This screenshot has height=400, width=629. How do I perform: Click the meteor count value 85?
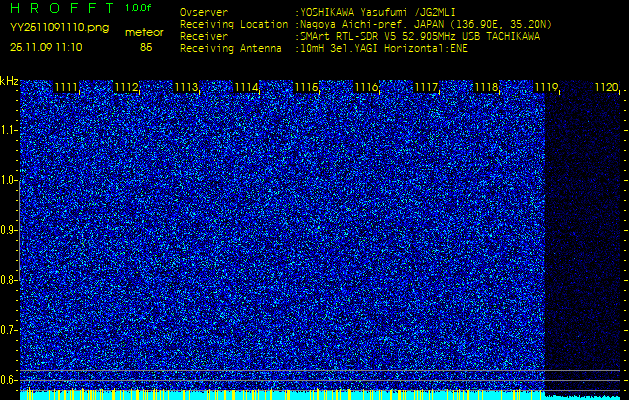tap(146, 47)
